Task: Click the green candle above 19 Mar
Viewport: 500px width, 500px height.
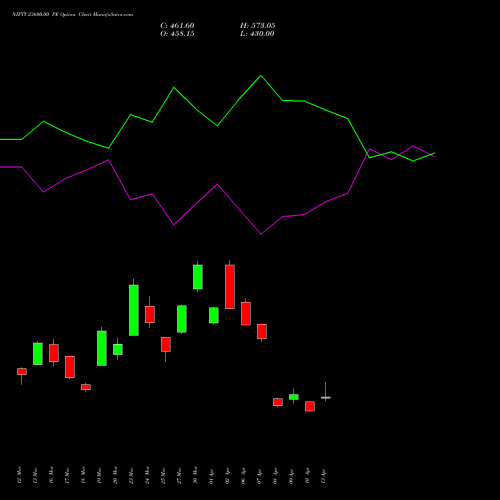Action: pyautogui.click(x=102, y=348)
